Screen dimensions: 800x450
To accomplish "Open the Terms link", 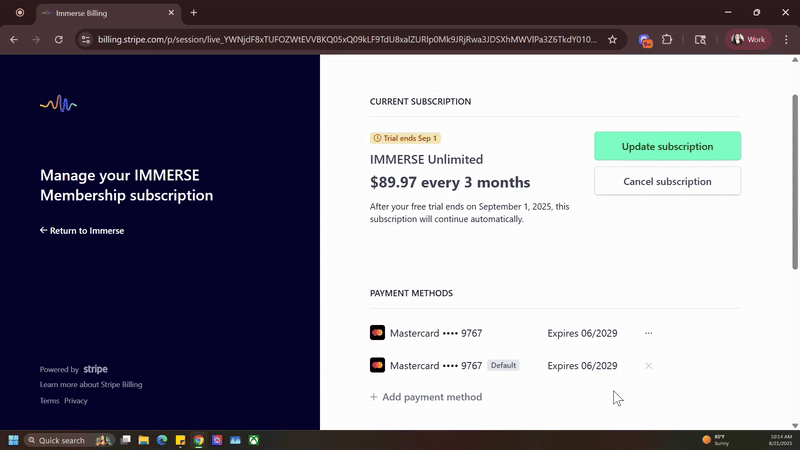I will coord(49,401).
